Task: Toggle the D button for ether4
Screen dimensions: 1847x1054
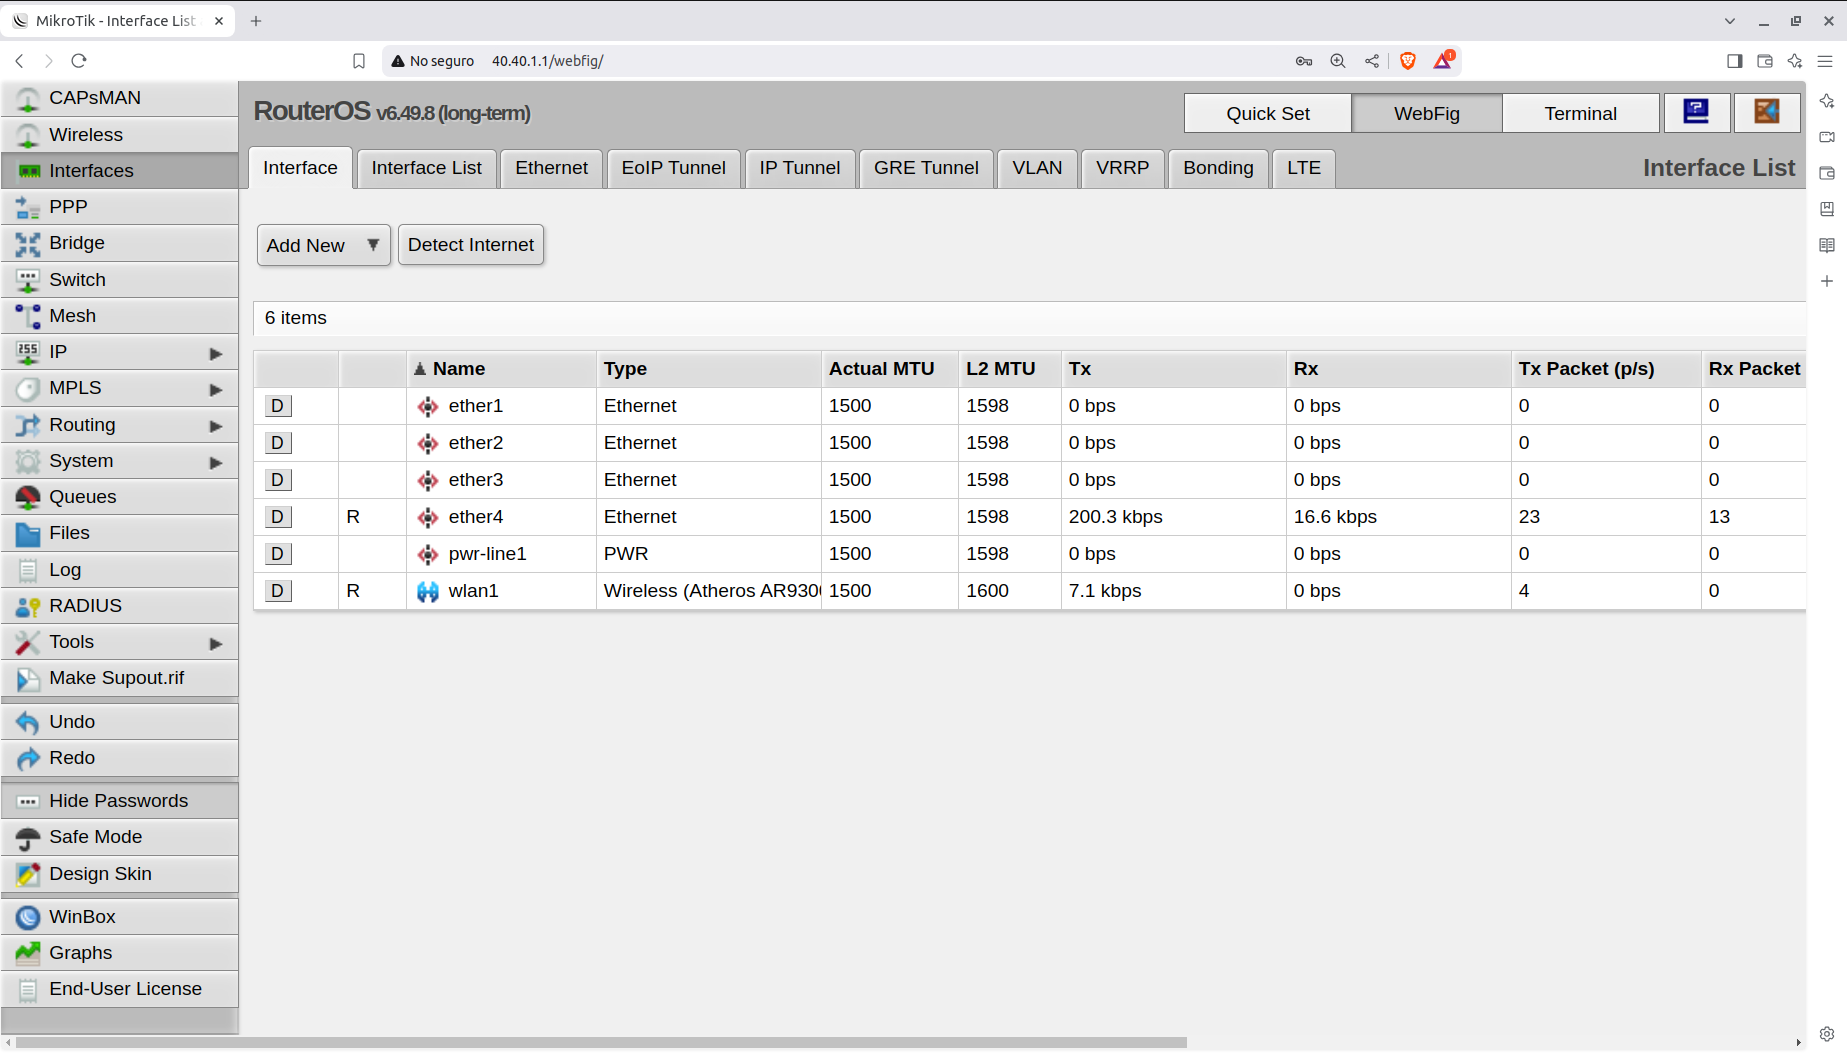Action: 278,517
